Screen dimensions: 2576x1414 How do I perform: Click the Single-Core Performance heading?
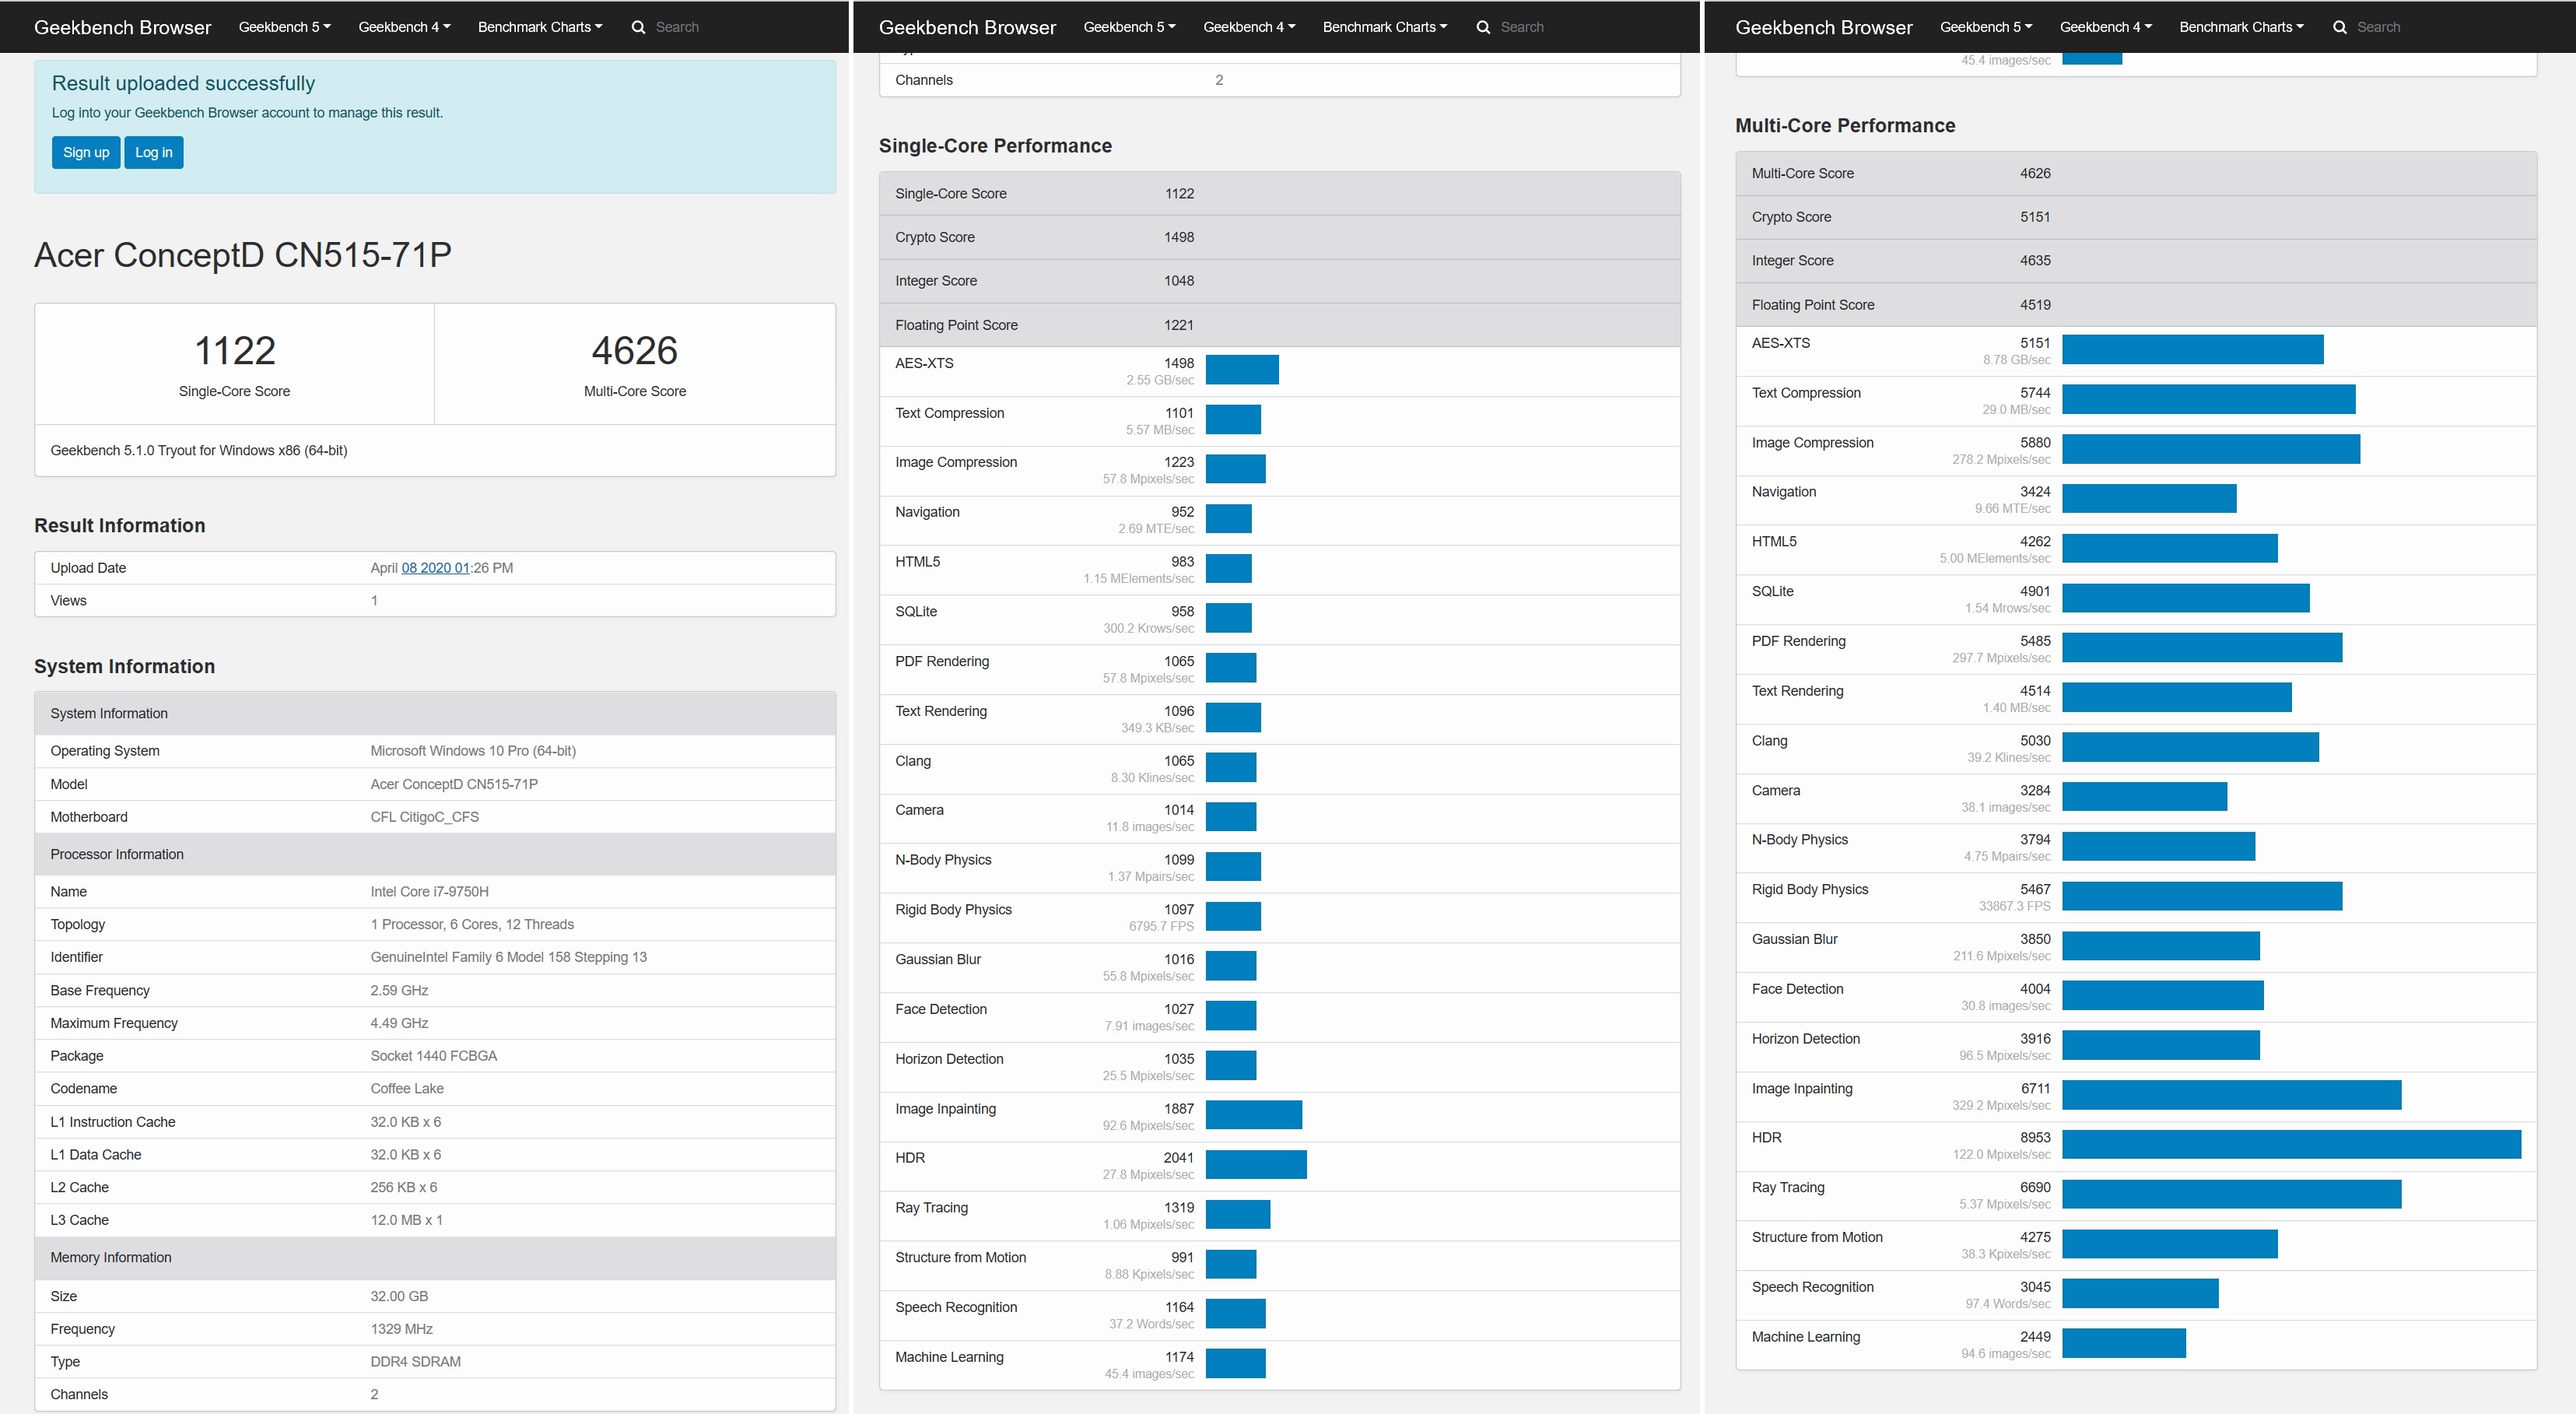pyautogui.click(x=995, y=146)
